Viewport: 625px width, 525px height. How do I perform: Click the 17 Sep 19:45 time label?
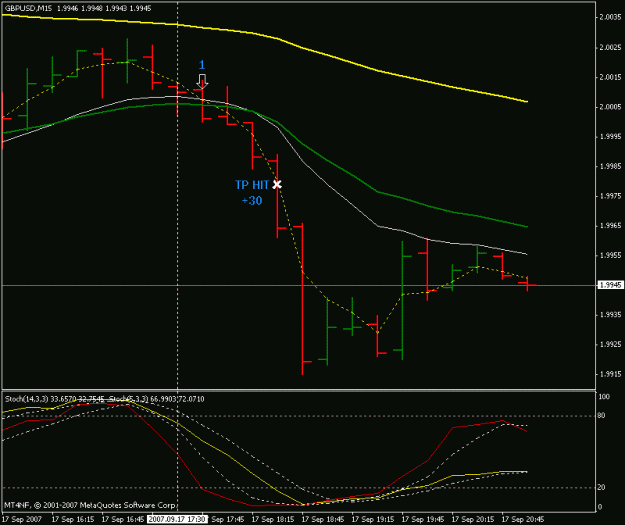(x=423, y=519)
